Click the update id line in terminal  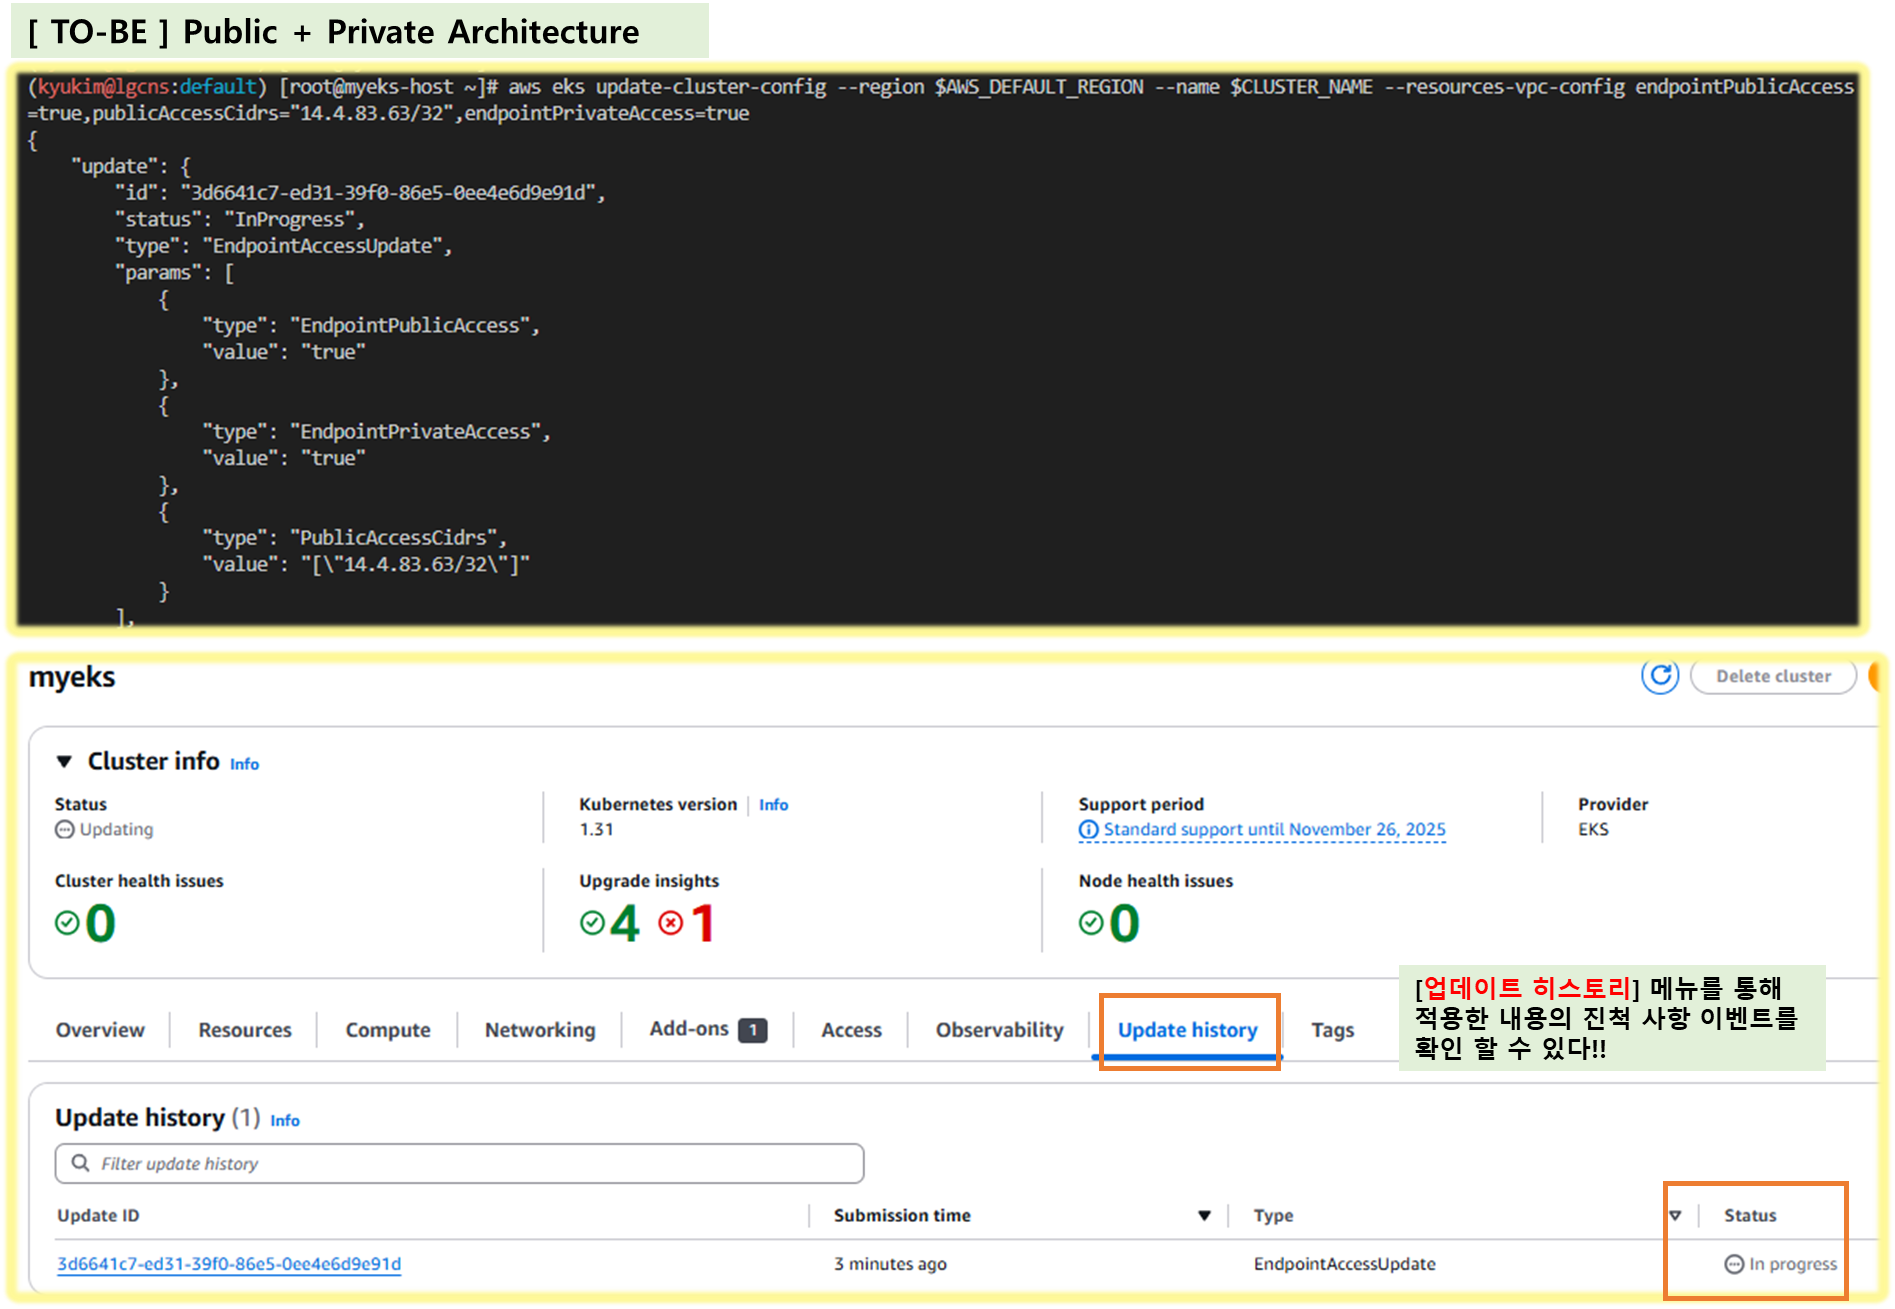359,193
